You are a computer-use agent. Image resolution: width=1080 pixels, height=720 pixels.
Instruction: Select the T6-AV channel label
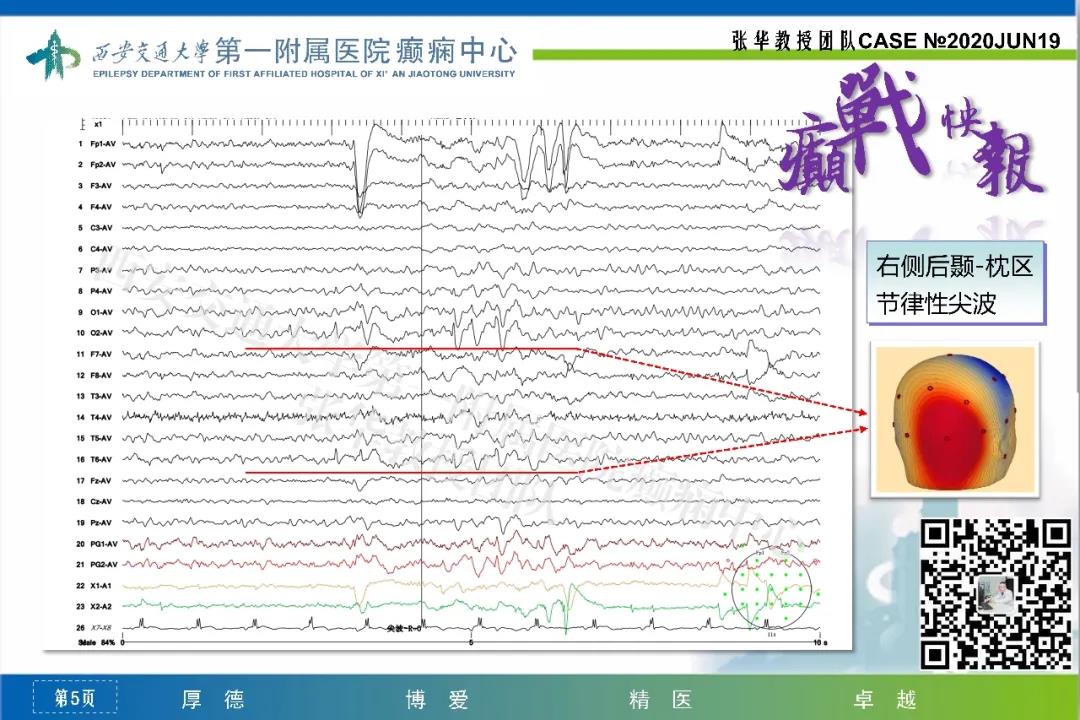pos(99,459)
